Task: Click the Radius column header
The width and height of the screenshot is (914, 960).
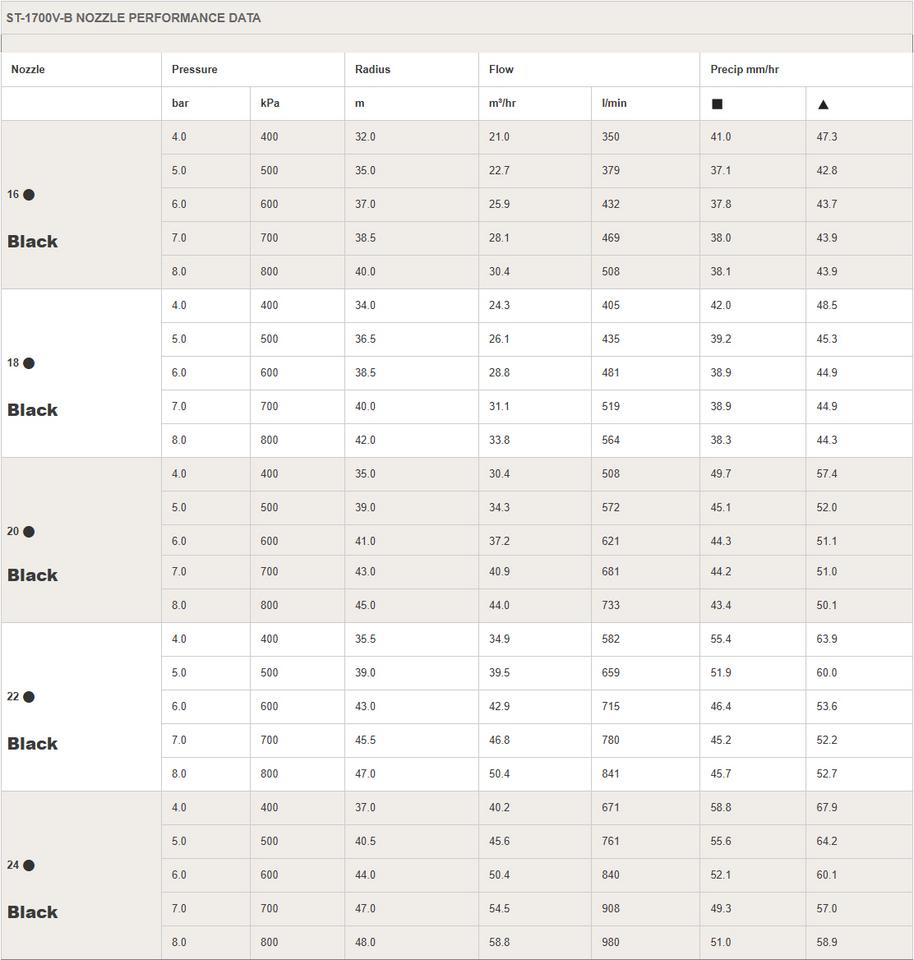Action: pyautogui.click(x=372, y=70)
